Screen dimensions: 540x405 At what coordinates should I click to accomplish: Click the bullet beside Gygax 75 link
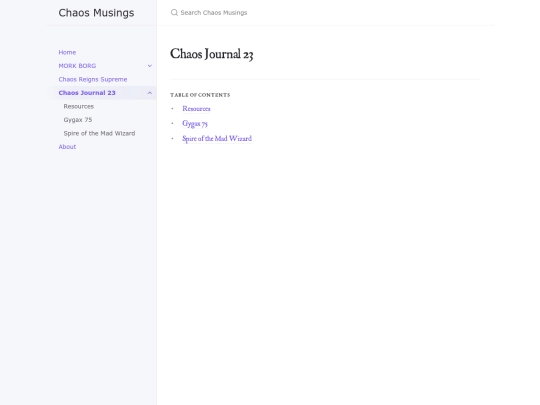(172, 123)
